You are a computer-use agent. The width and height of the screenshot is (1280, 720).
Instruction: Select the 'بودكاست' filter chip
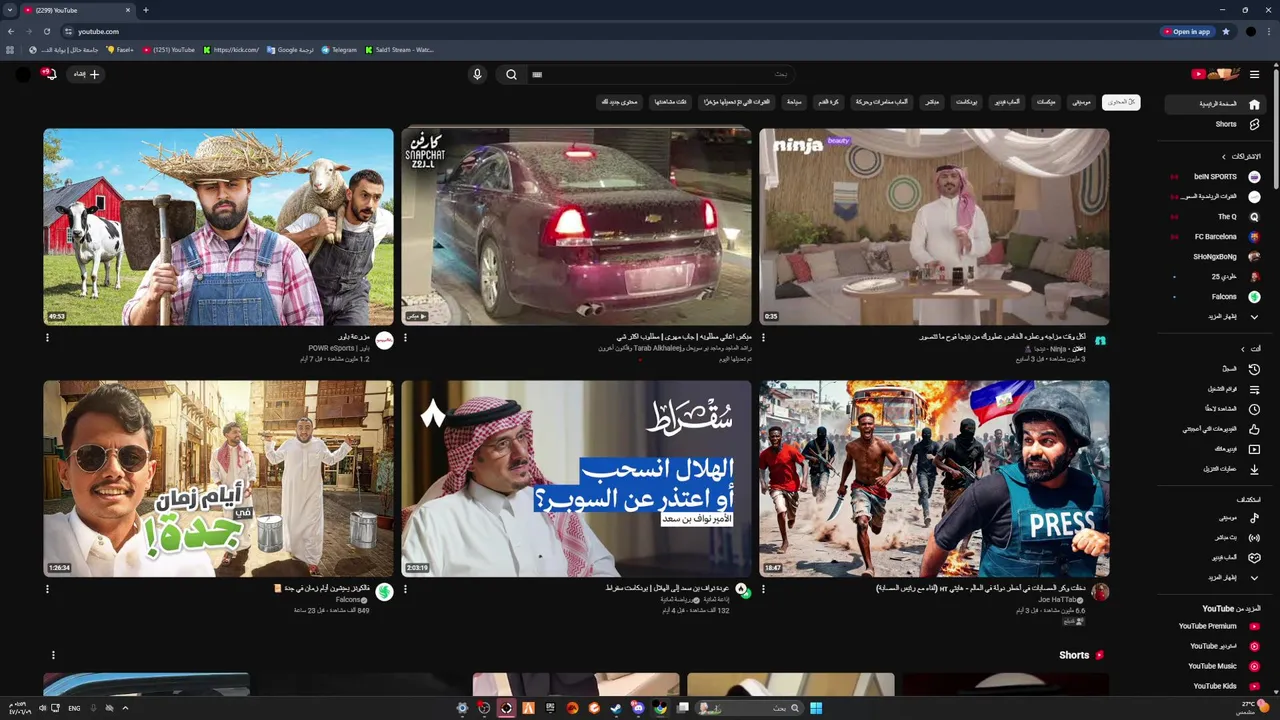click(x=966, y=102)
